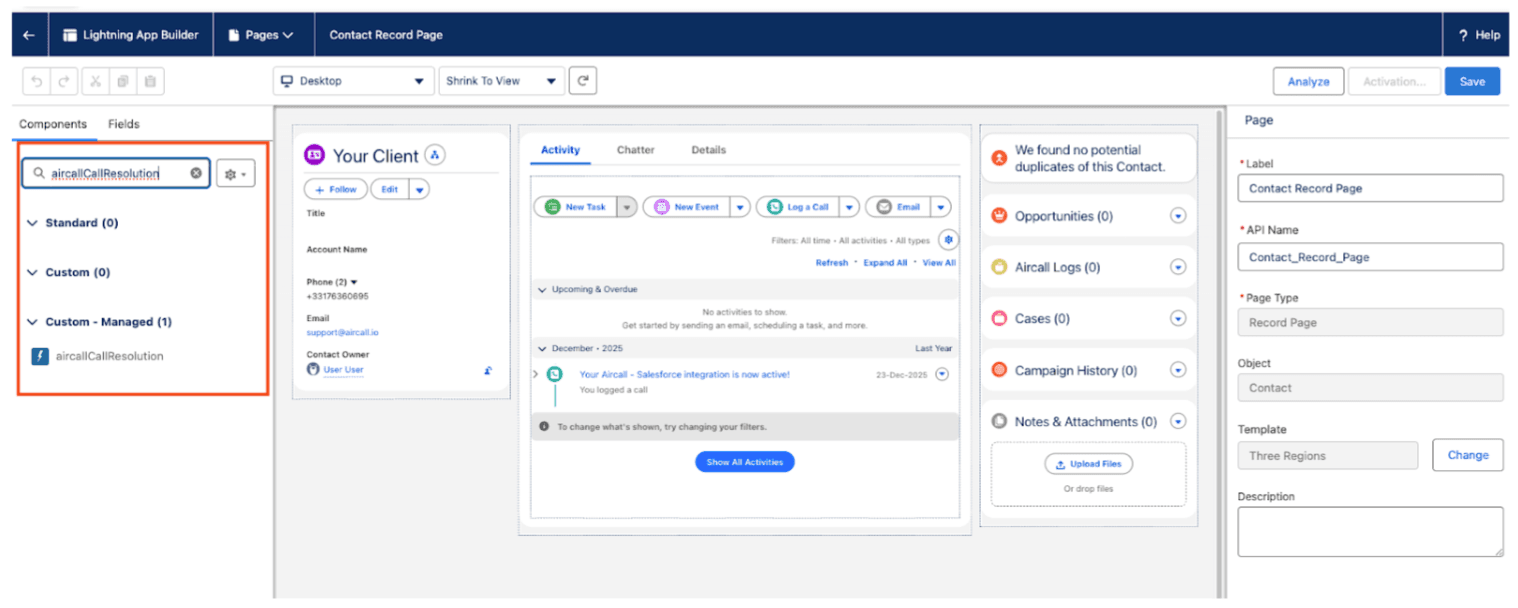This screenshot has width=1518, height=608.
Task: Clear the component search with the X icon
Action: click(x=196, y=174)
